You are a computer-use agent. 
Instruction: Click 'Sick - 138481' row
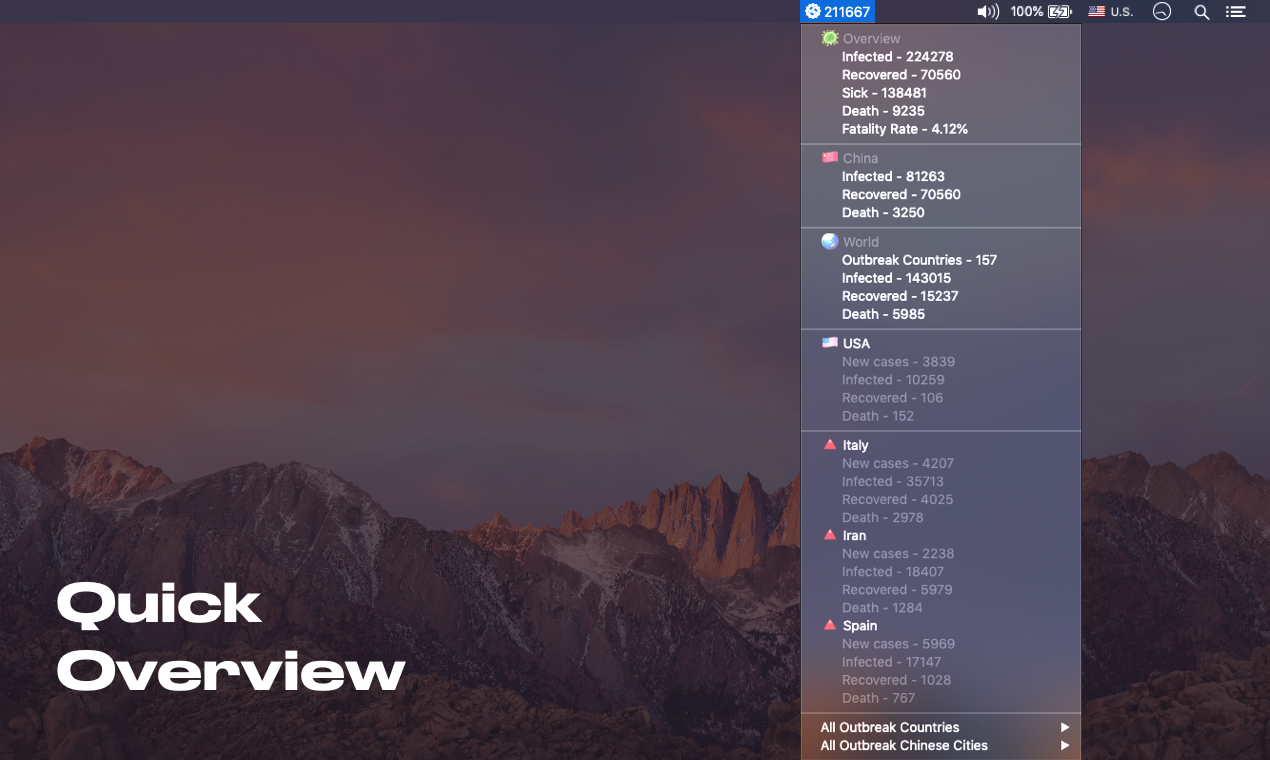pyautogui.click(x=941, y=93)
